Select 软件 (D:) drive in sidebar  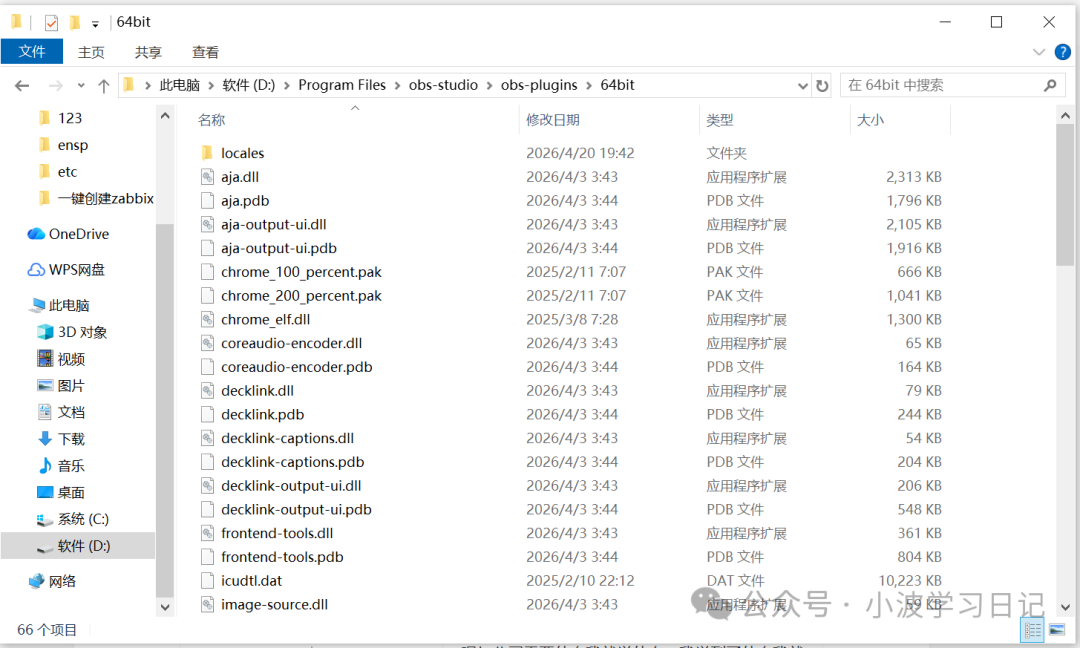pos(84,546)
